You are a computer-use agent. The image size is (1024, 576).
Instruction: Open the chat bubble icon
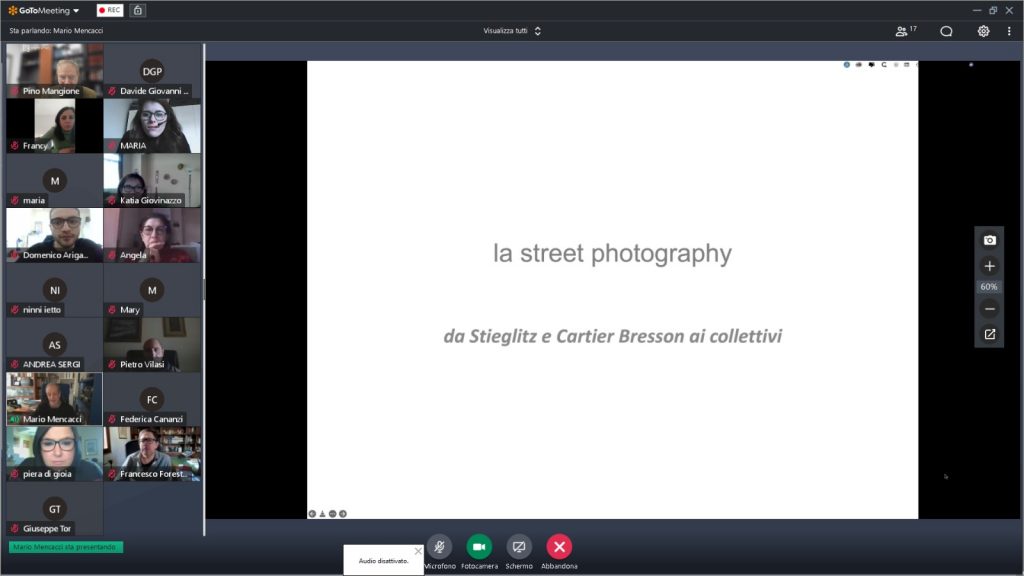coord(946,31)
